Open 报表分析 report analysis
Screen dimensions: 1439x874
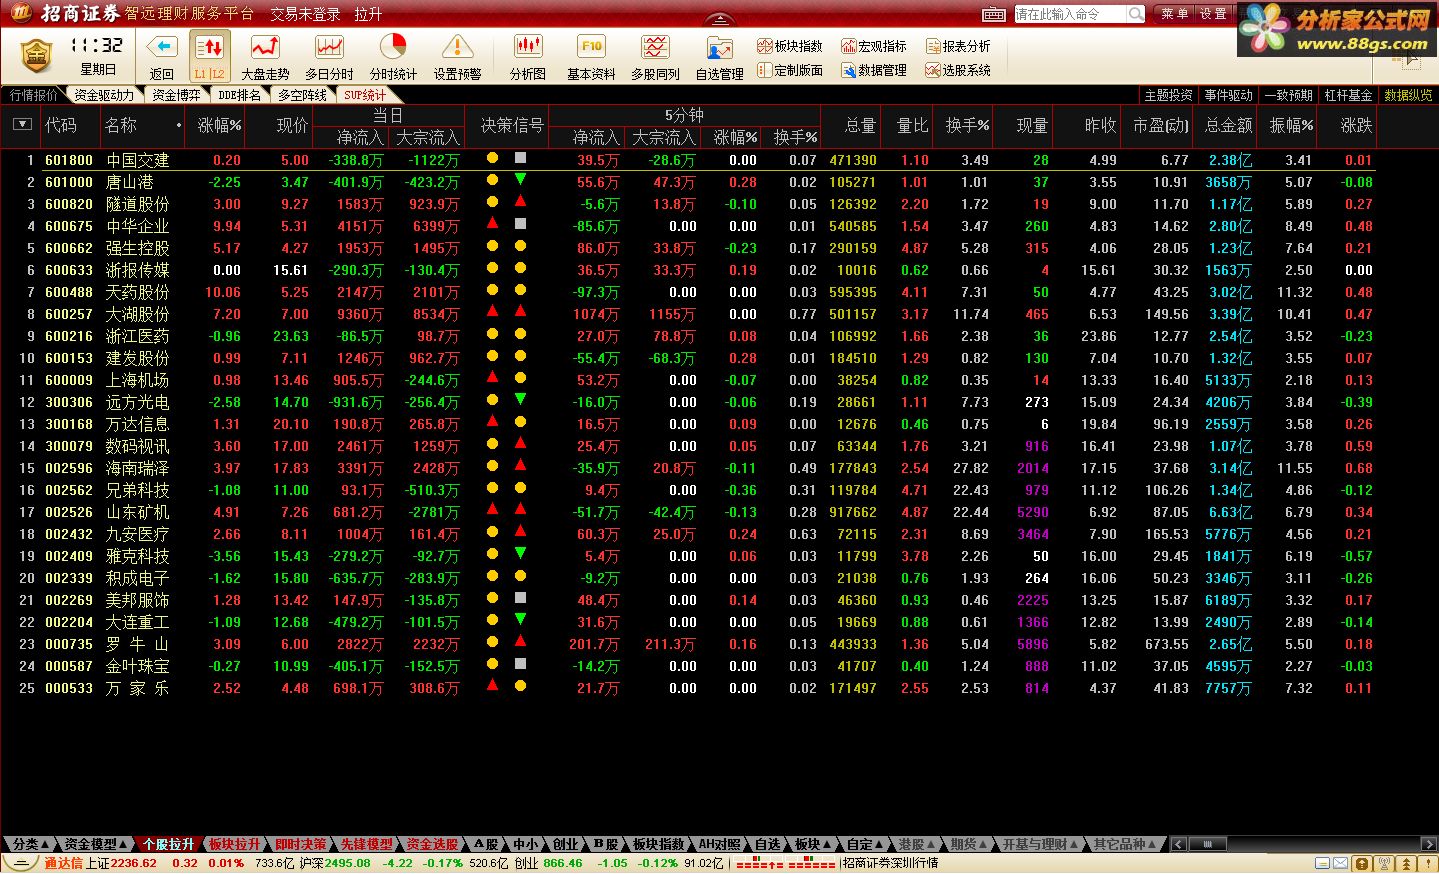(958, 46)
